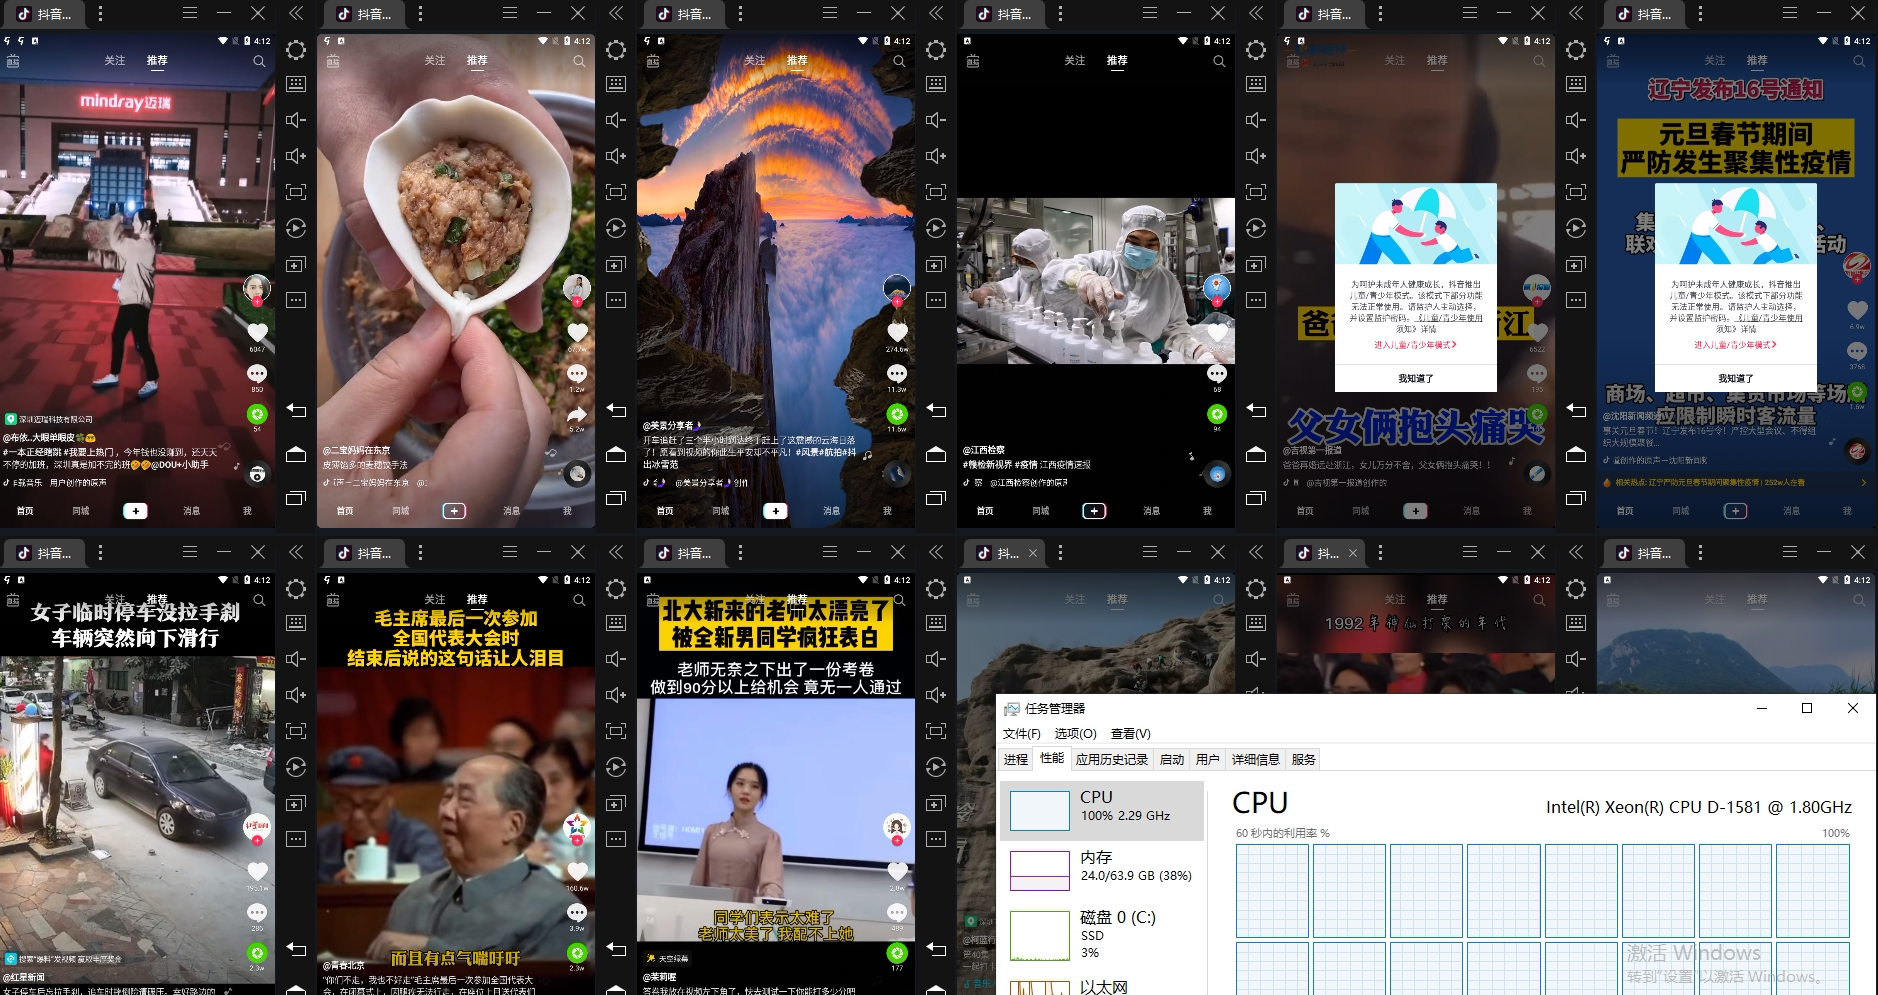Image resolution: width=1878 pixels, height=995 pixels.
Task: Click the fullscreen icon in the sidebar beside the mindray video
Action: tap(296, 192)
